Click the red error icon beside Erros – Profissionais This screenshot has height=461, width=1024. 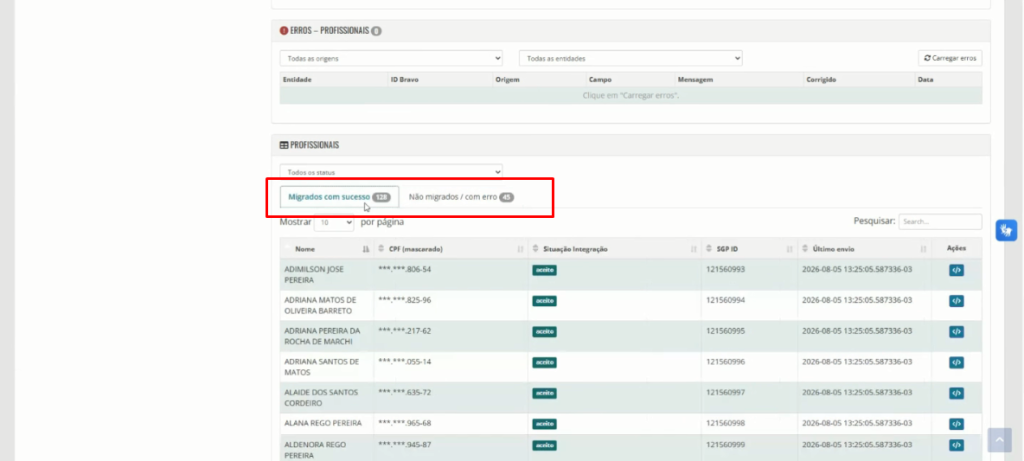[283, 31]
